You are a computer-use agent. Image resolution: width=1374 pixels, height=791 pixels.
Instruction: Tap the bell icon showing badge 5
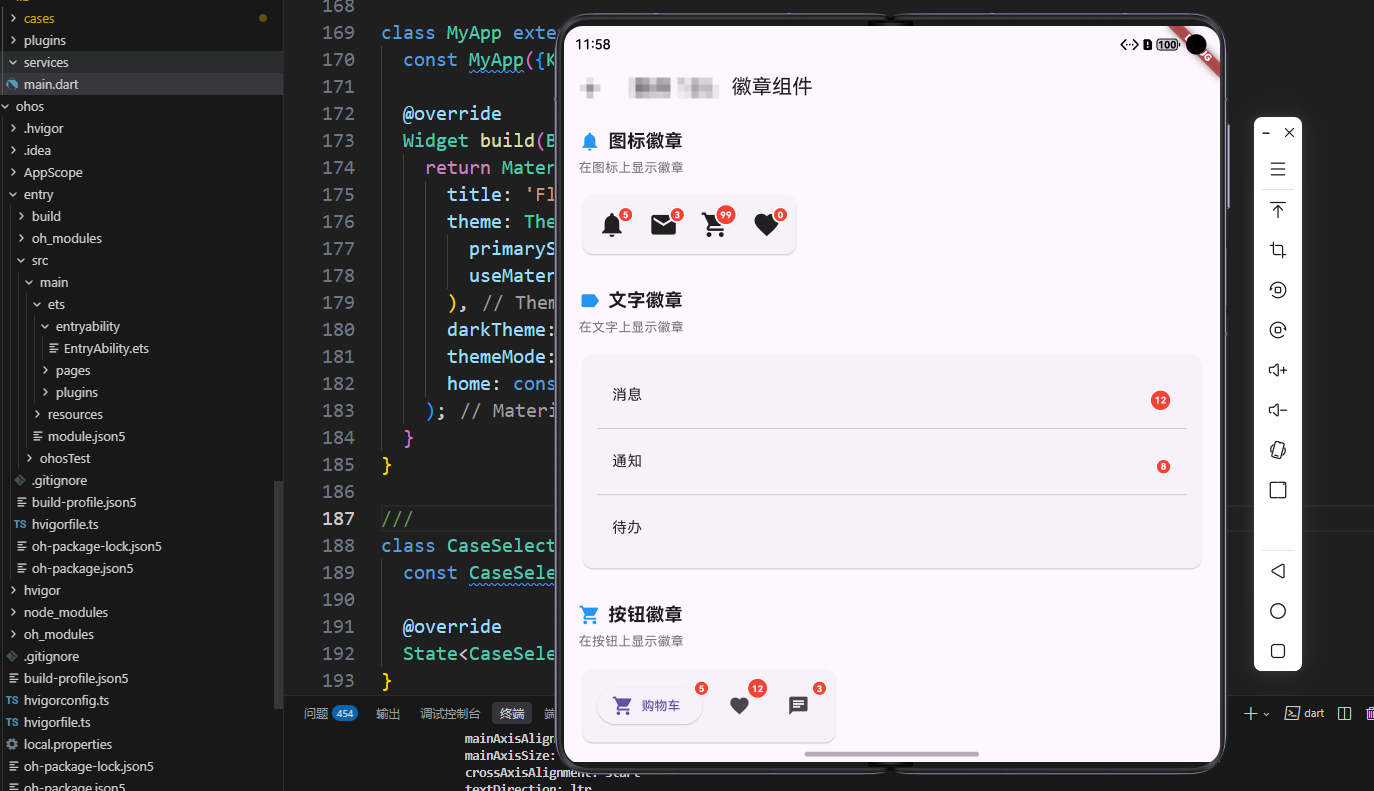(613, 225)
